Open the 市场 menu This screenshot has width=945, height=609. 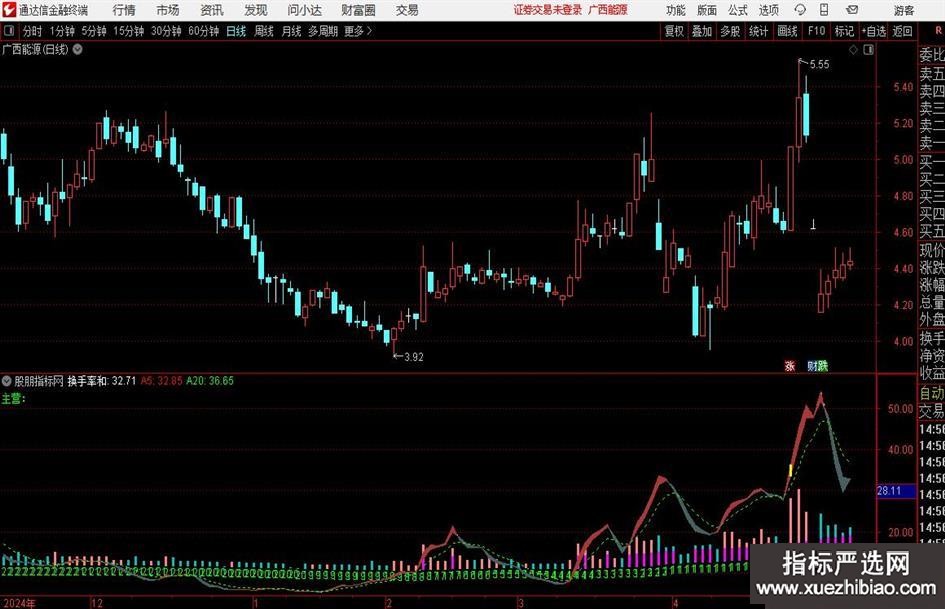coord(168,10)
